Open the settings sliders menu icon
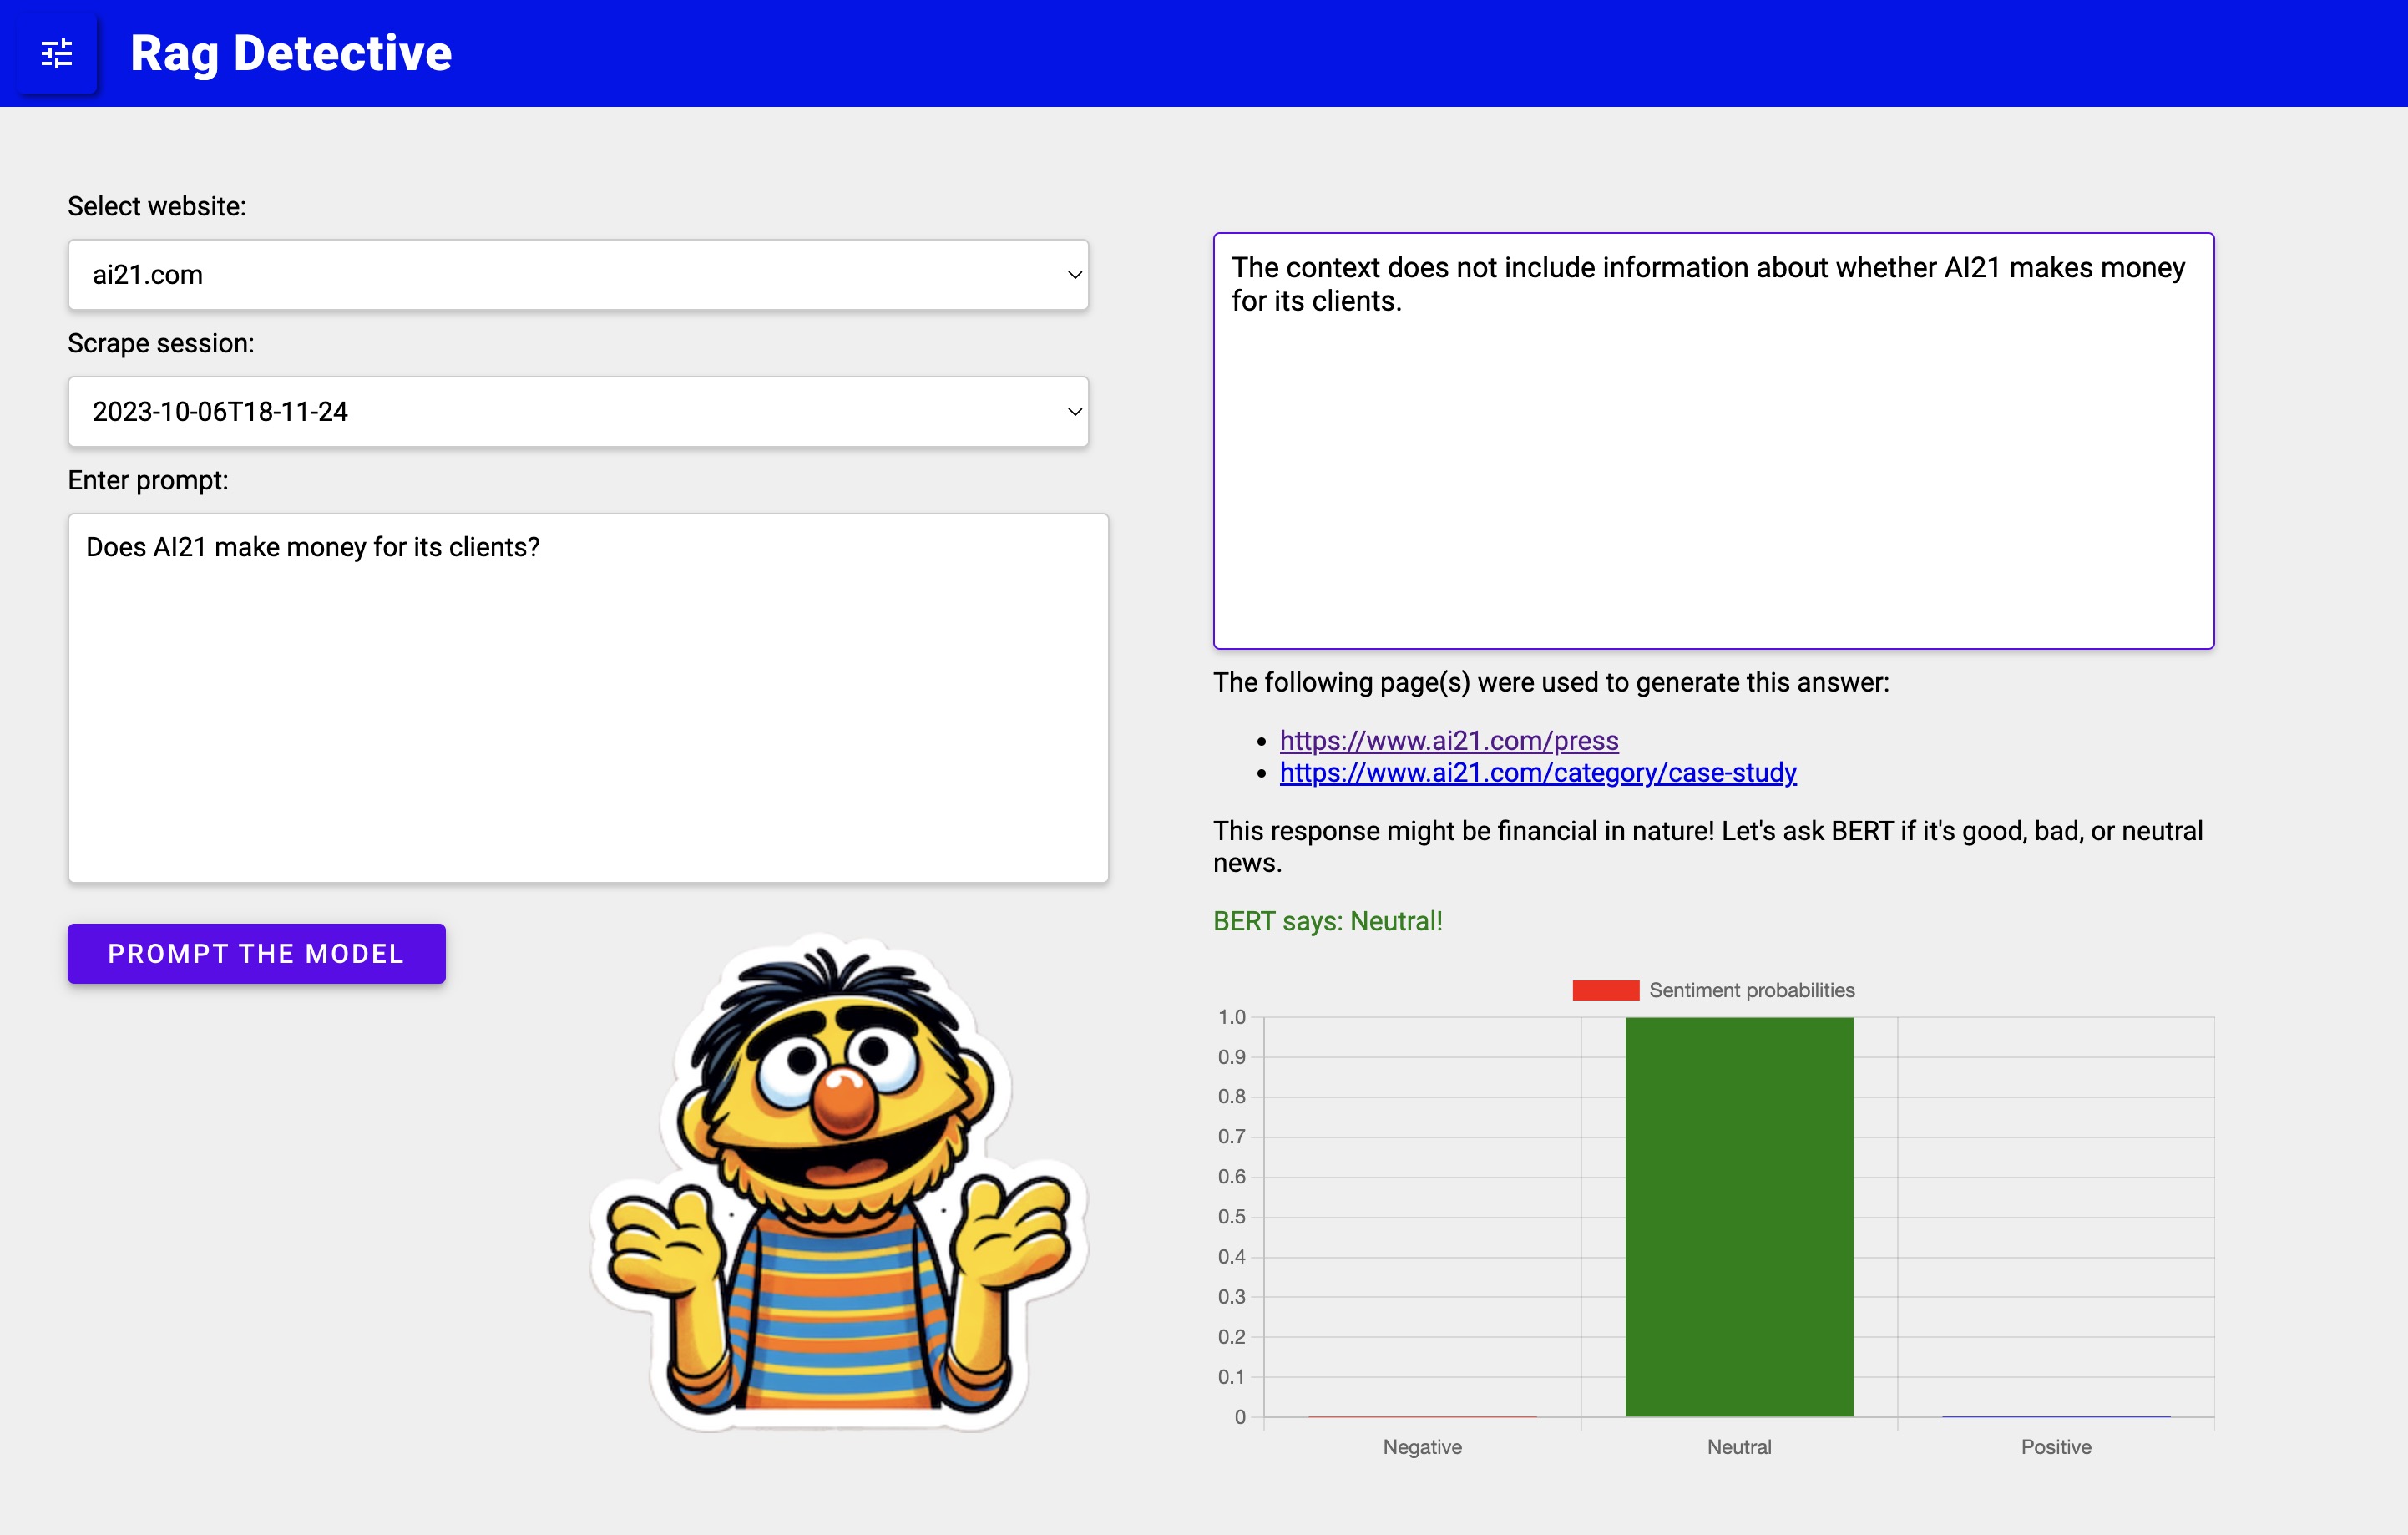This screenshot has width=2408, height=1535. [57, 53]
